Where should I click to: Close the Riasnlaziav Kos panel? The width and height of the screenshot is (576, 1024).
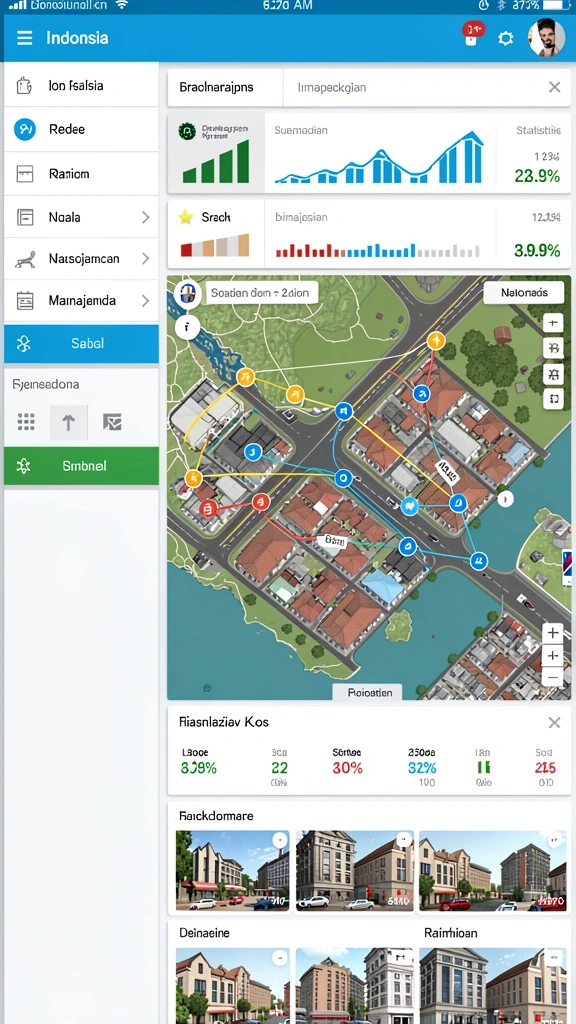click(554, 722)
